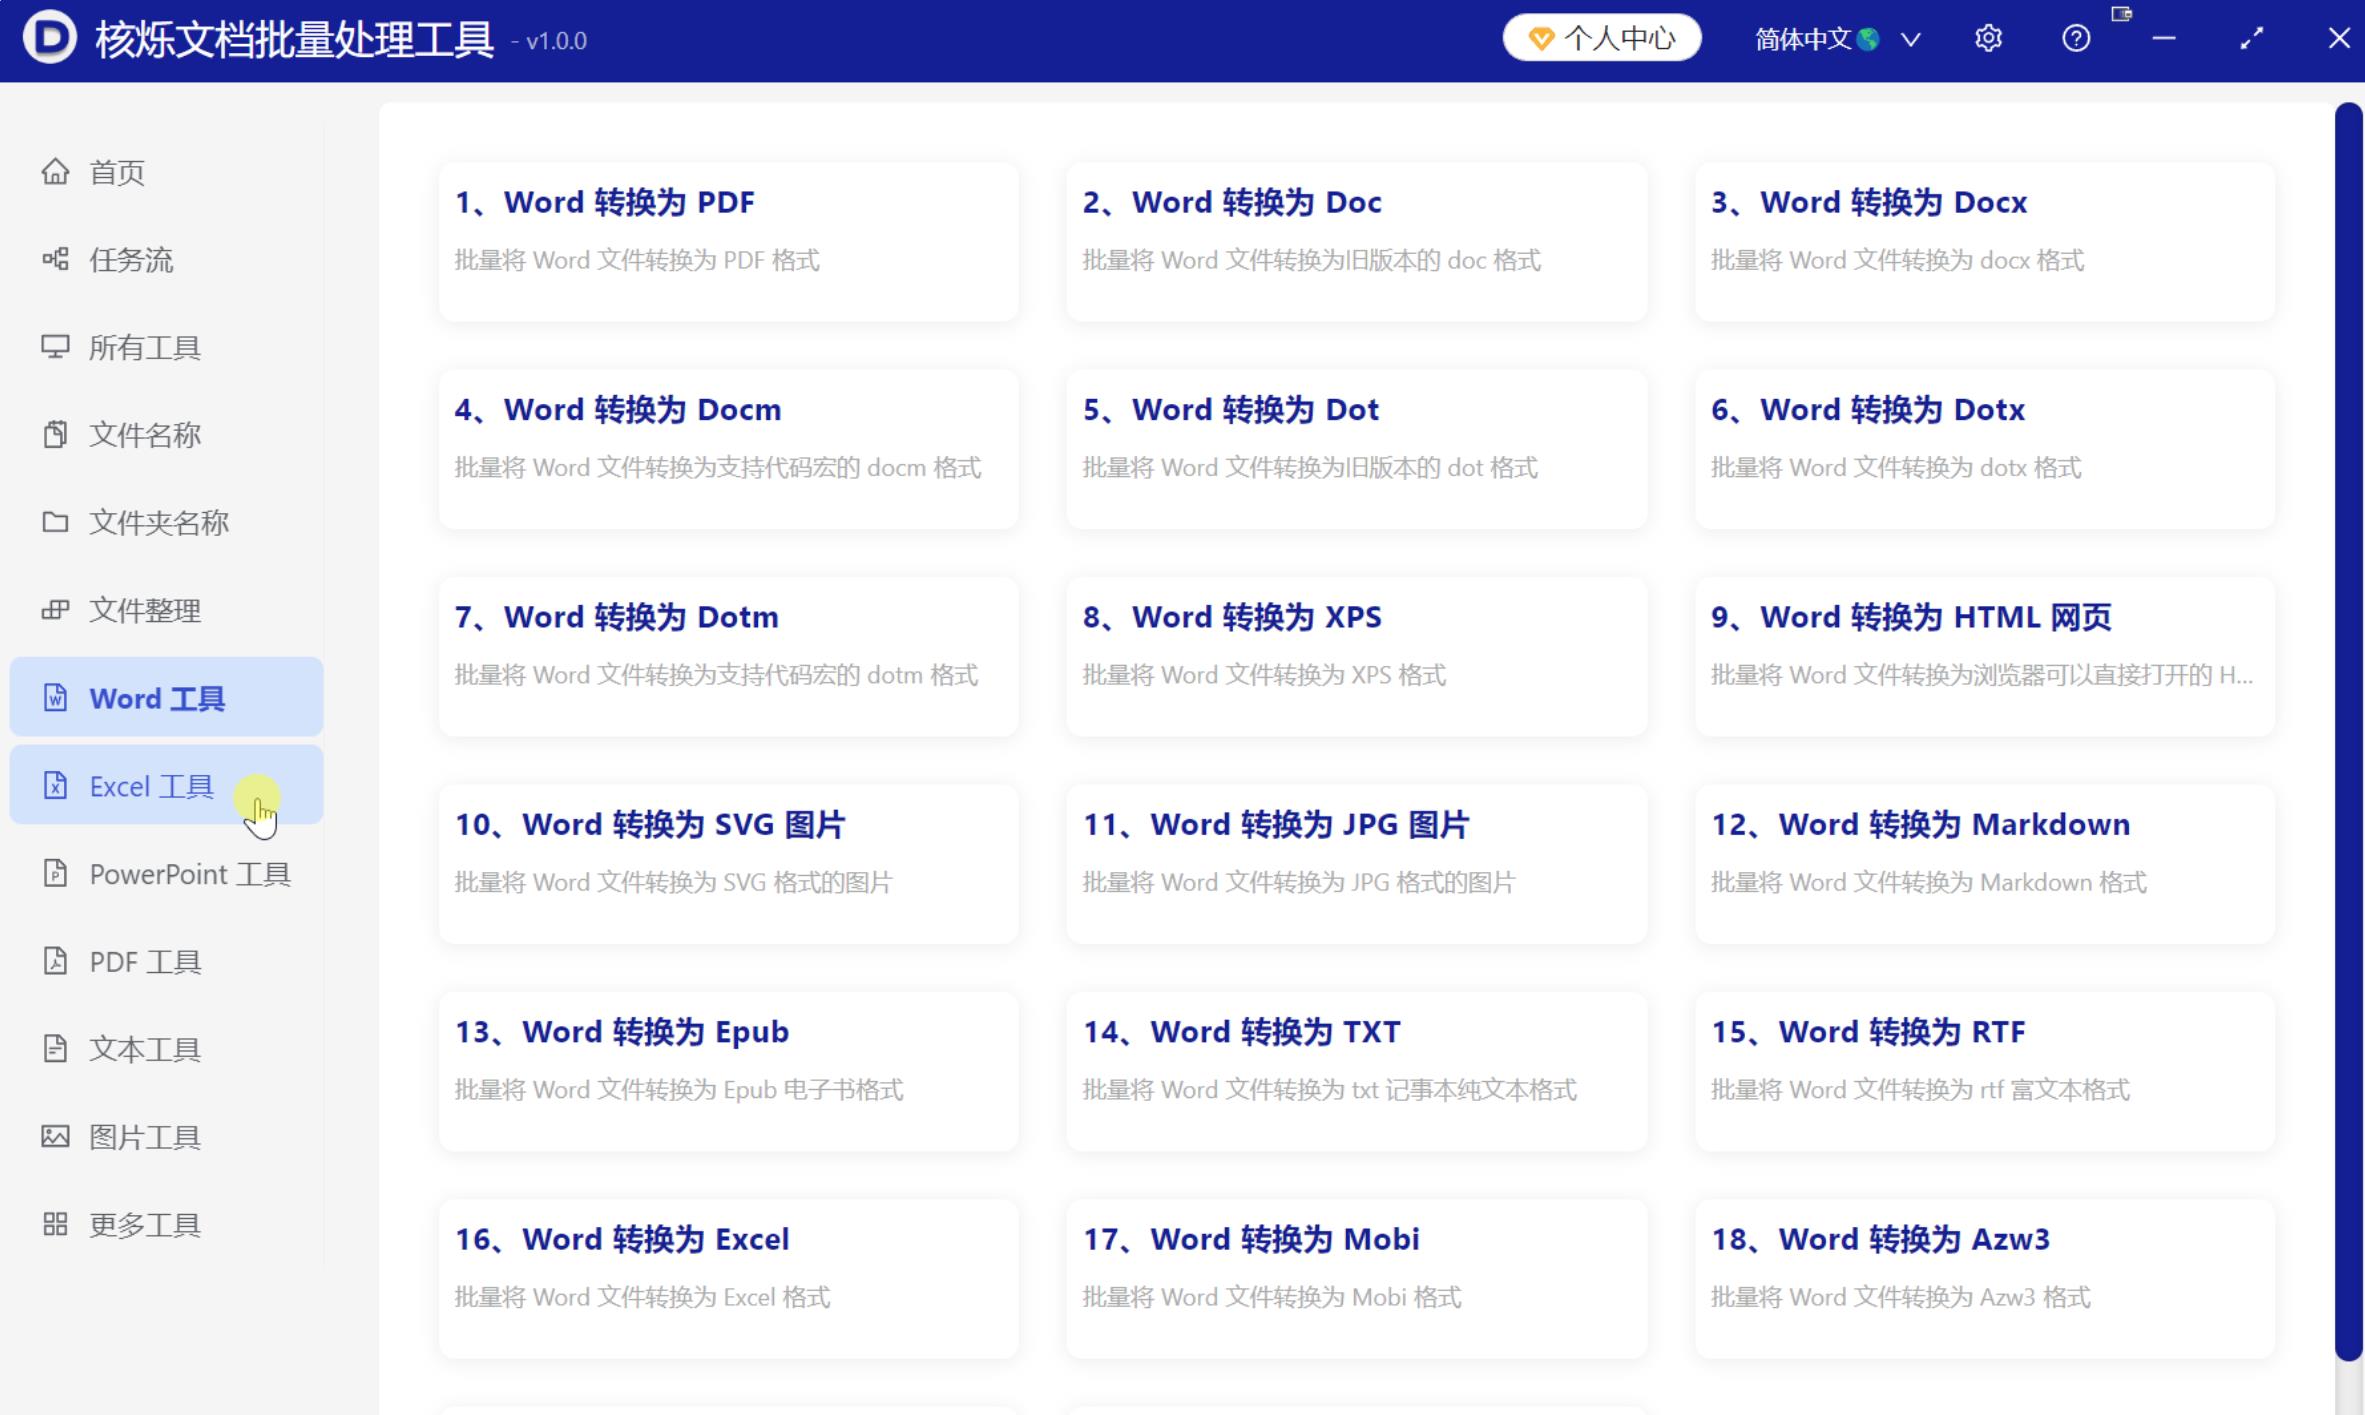Open help with the question mark icon
Image resolution: width=2365 pixels, height=1415 pixels.
[x=2076, y=39]
